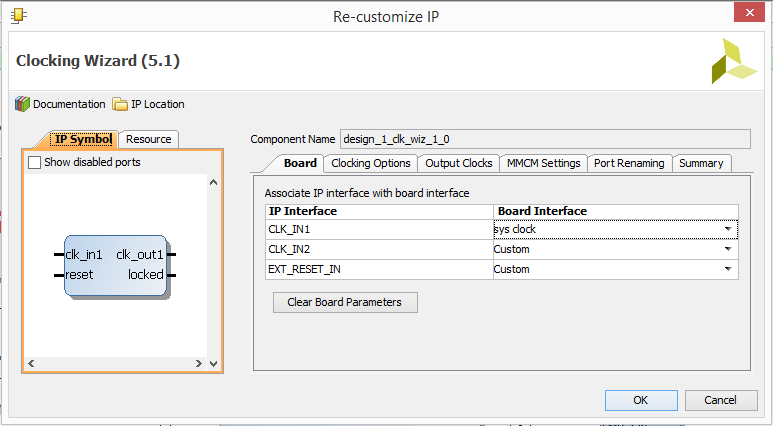Select the Board tab
This screenshot has height=426, width=773.
coord(300,163)
